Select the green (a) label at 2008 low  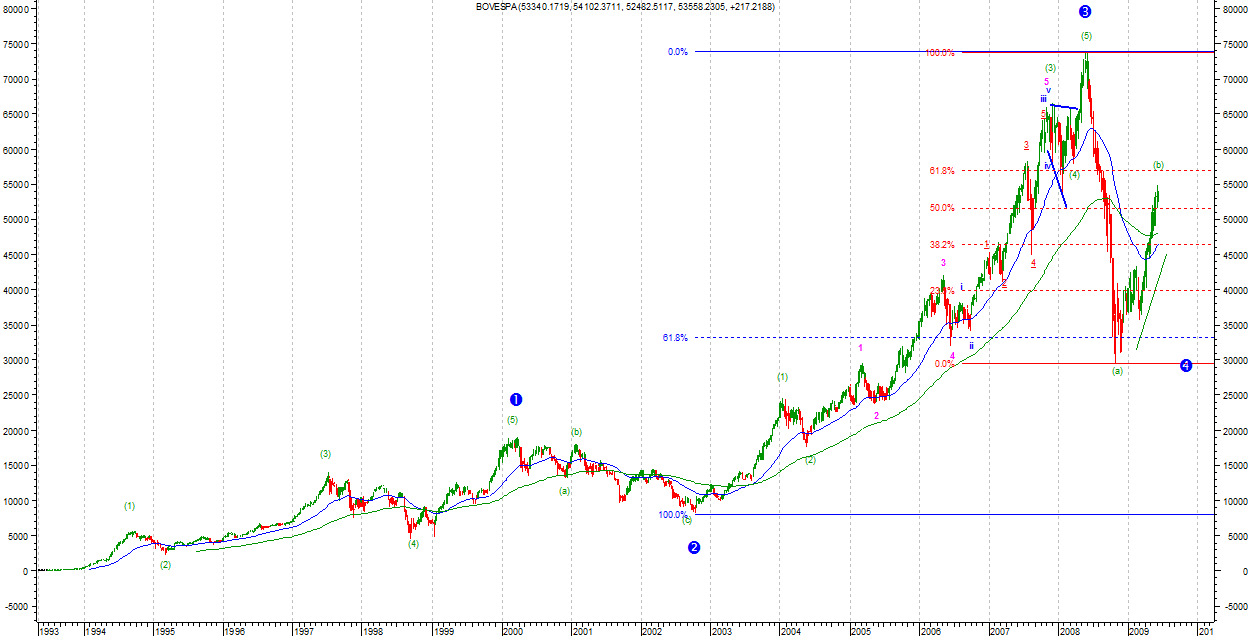1118,371
